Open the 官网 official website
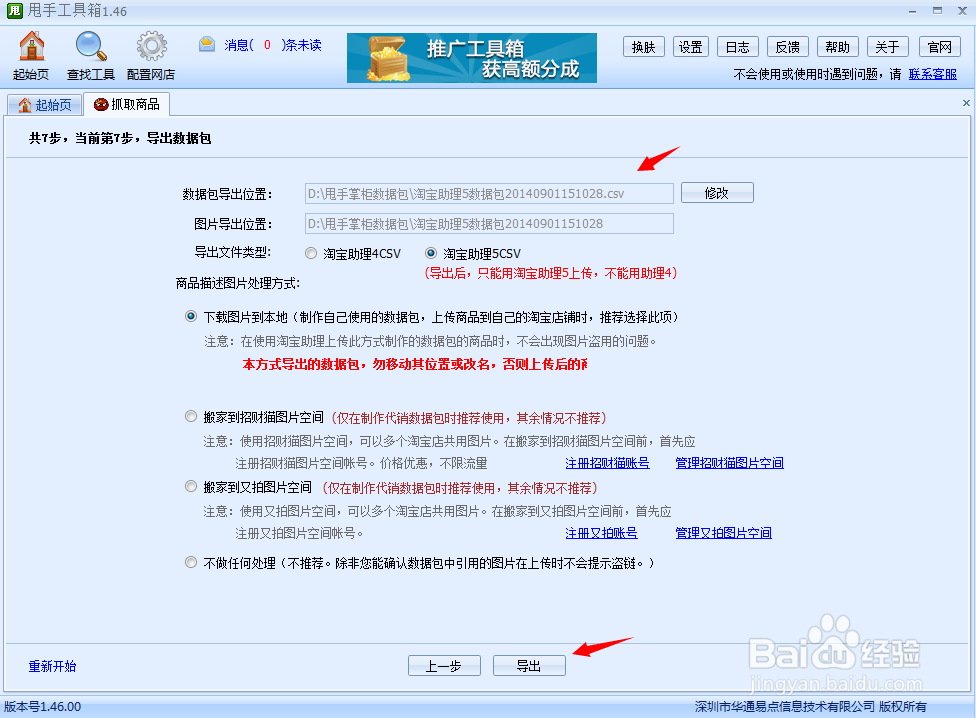Image resolution: width=976 pixels, height=718 pixels. 938,46
